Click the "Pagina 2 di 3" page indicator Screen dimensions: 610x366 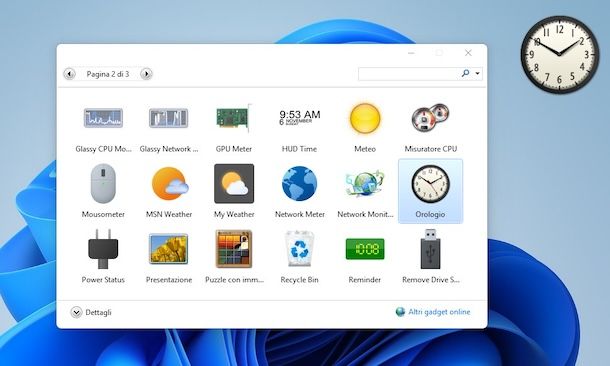coord(108,74)
